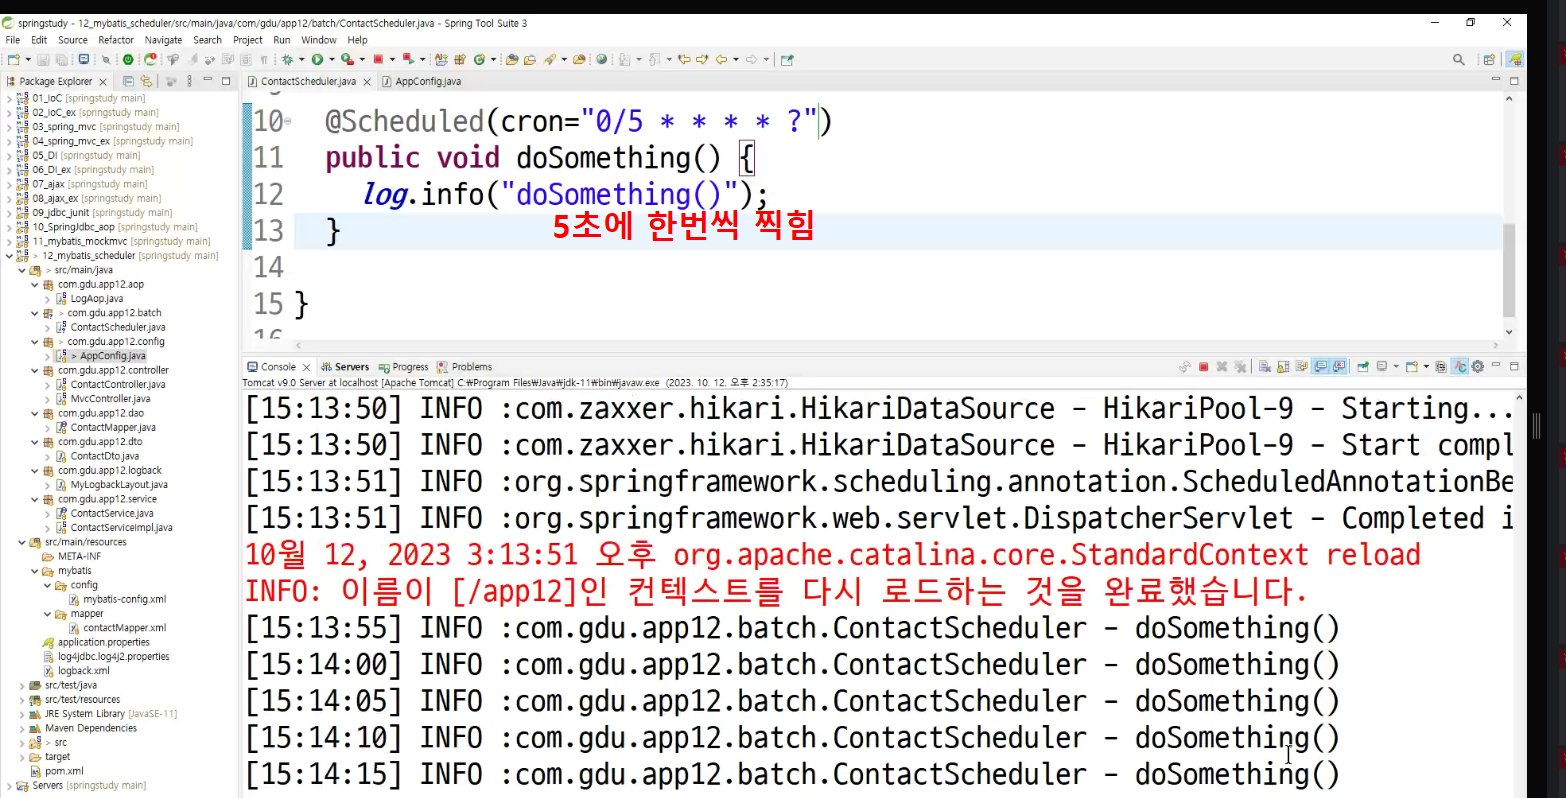Screen dimensions: 1566x798
Task: Open the Window menu
Action: 318,40
